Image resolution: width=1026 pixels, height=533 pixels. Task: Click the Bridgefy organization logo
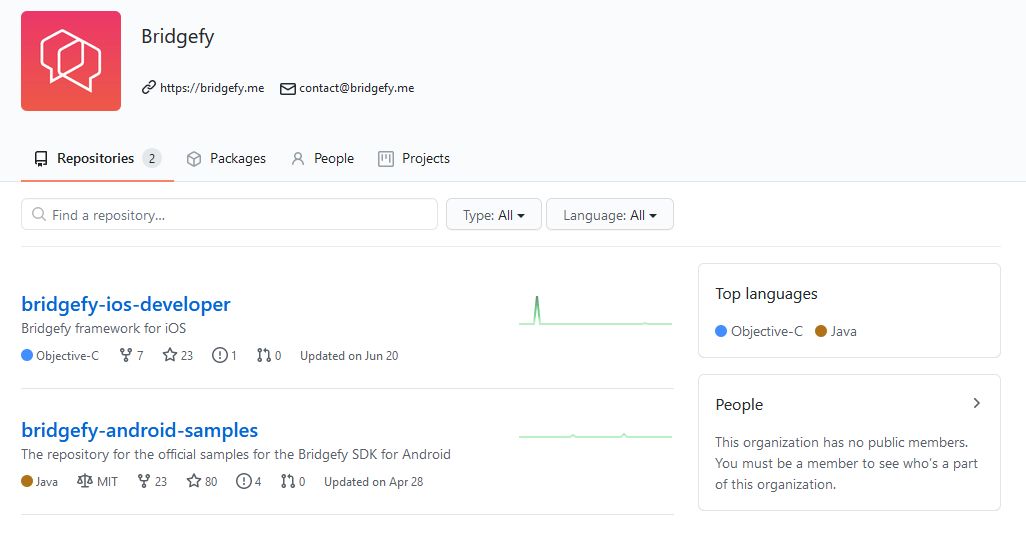(x=71, y=61)
